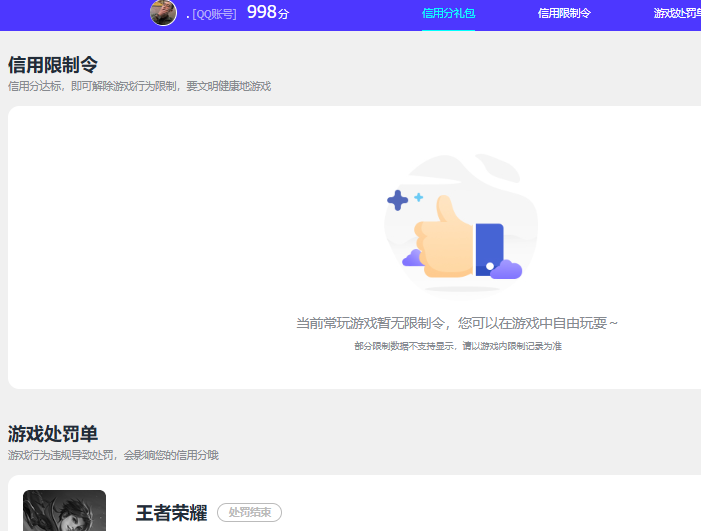
Task: Click the 信用分达标 subtitle text
Action: 139,86
